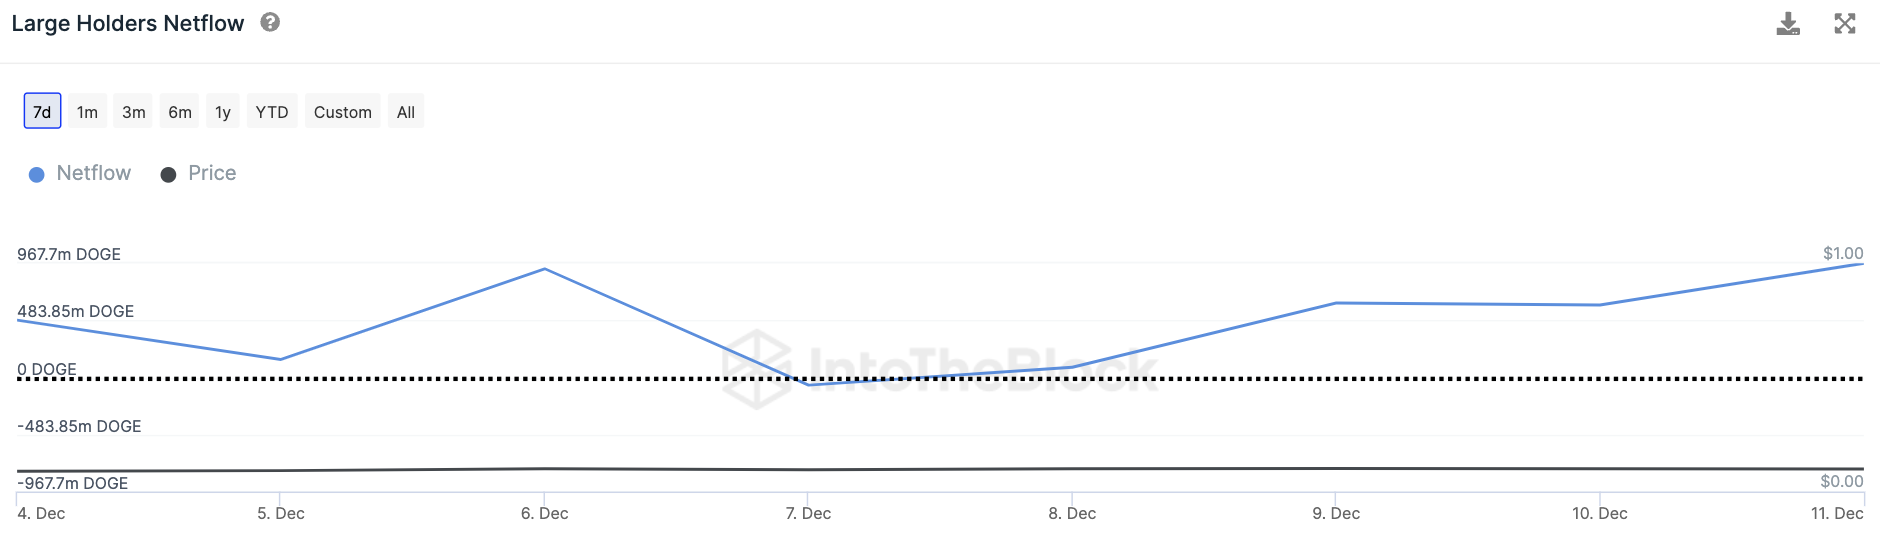Toggle the Netflow series legend
This screenshot has height=536, width=1880.
tap(94, 173)
